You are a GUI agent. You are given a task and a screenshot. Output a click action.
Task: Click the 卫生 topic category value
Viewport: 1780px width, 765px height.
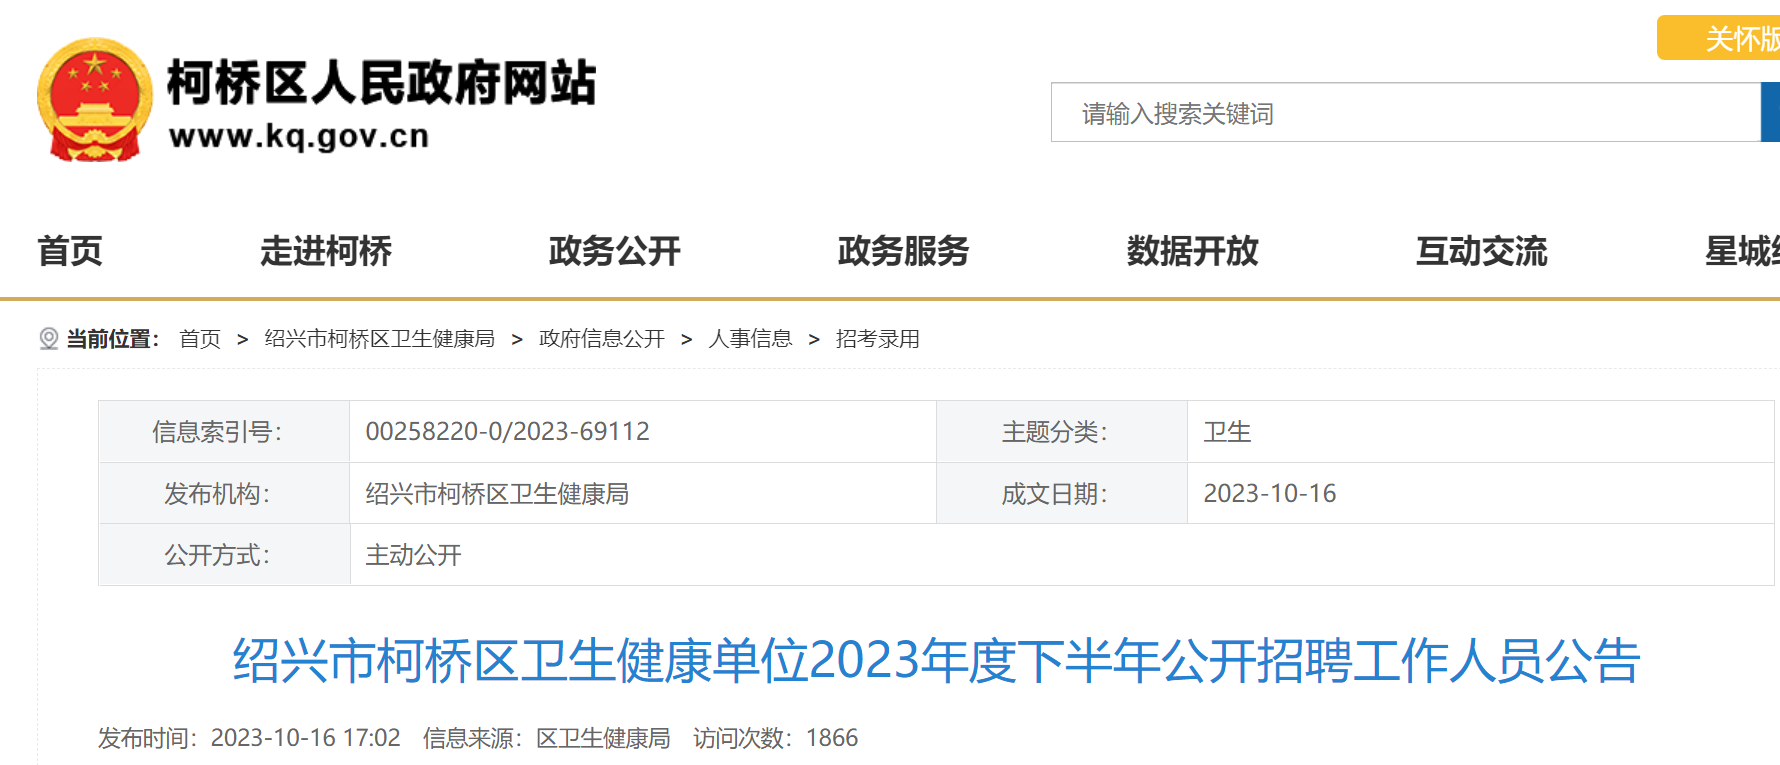(1228, 432)
